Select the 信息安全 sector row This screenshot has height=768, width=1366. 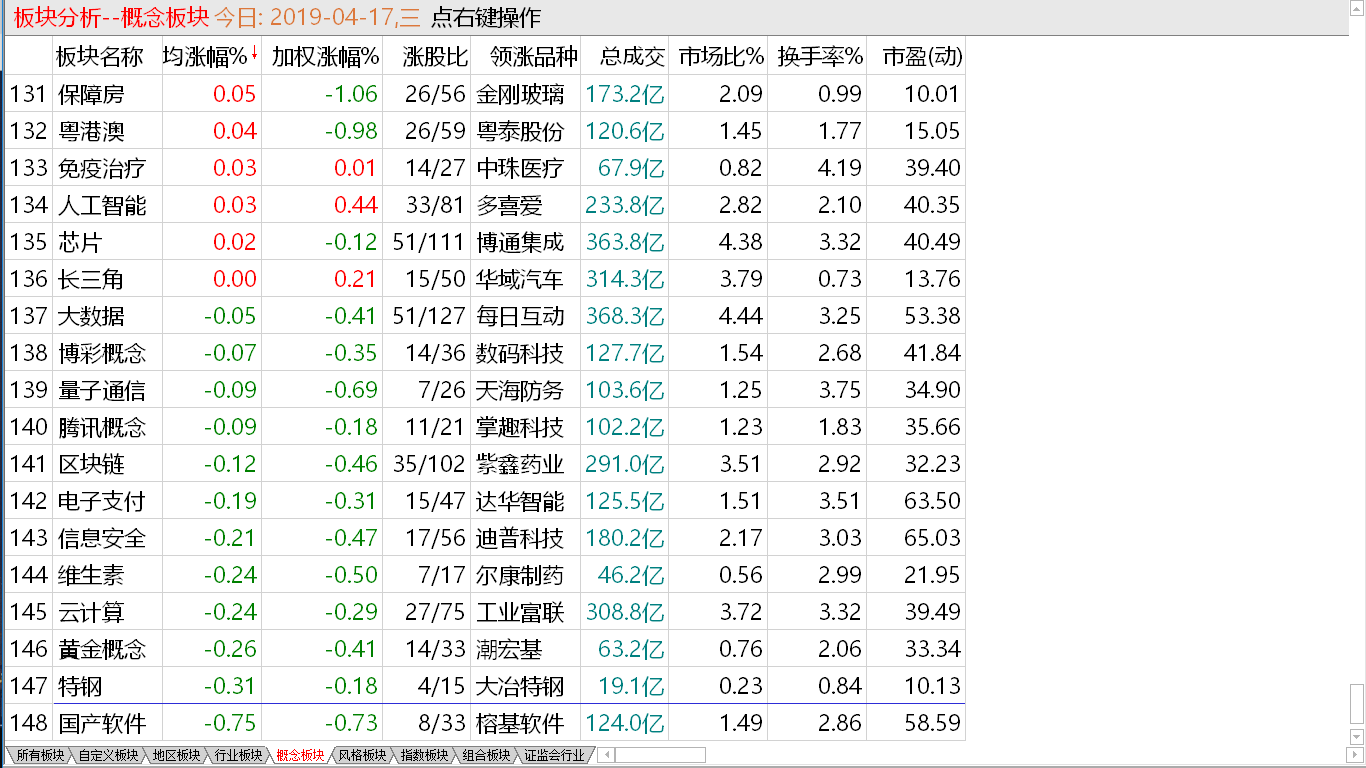pos(486,538)
